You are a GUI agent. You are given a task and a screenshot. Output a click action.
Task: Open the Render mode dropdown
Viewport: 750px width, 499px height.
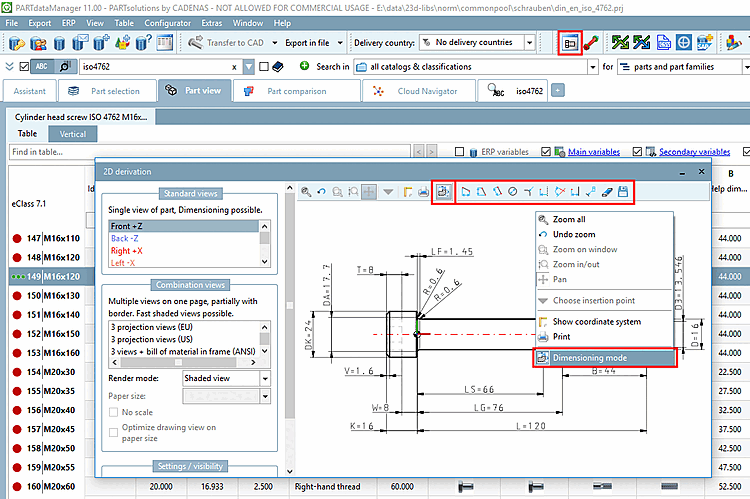264,379
